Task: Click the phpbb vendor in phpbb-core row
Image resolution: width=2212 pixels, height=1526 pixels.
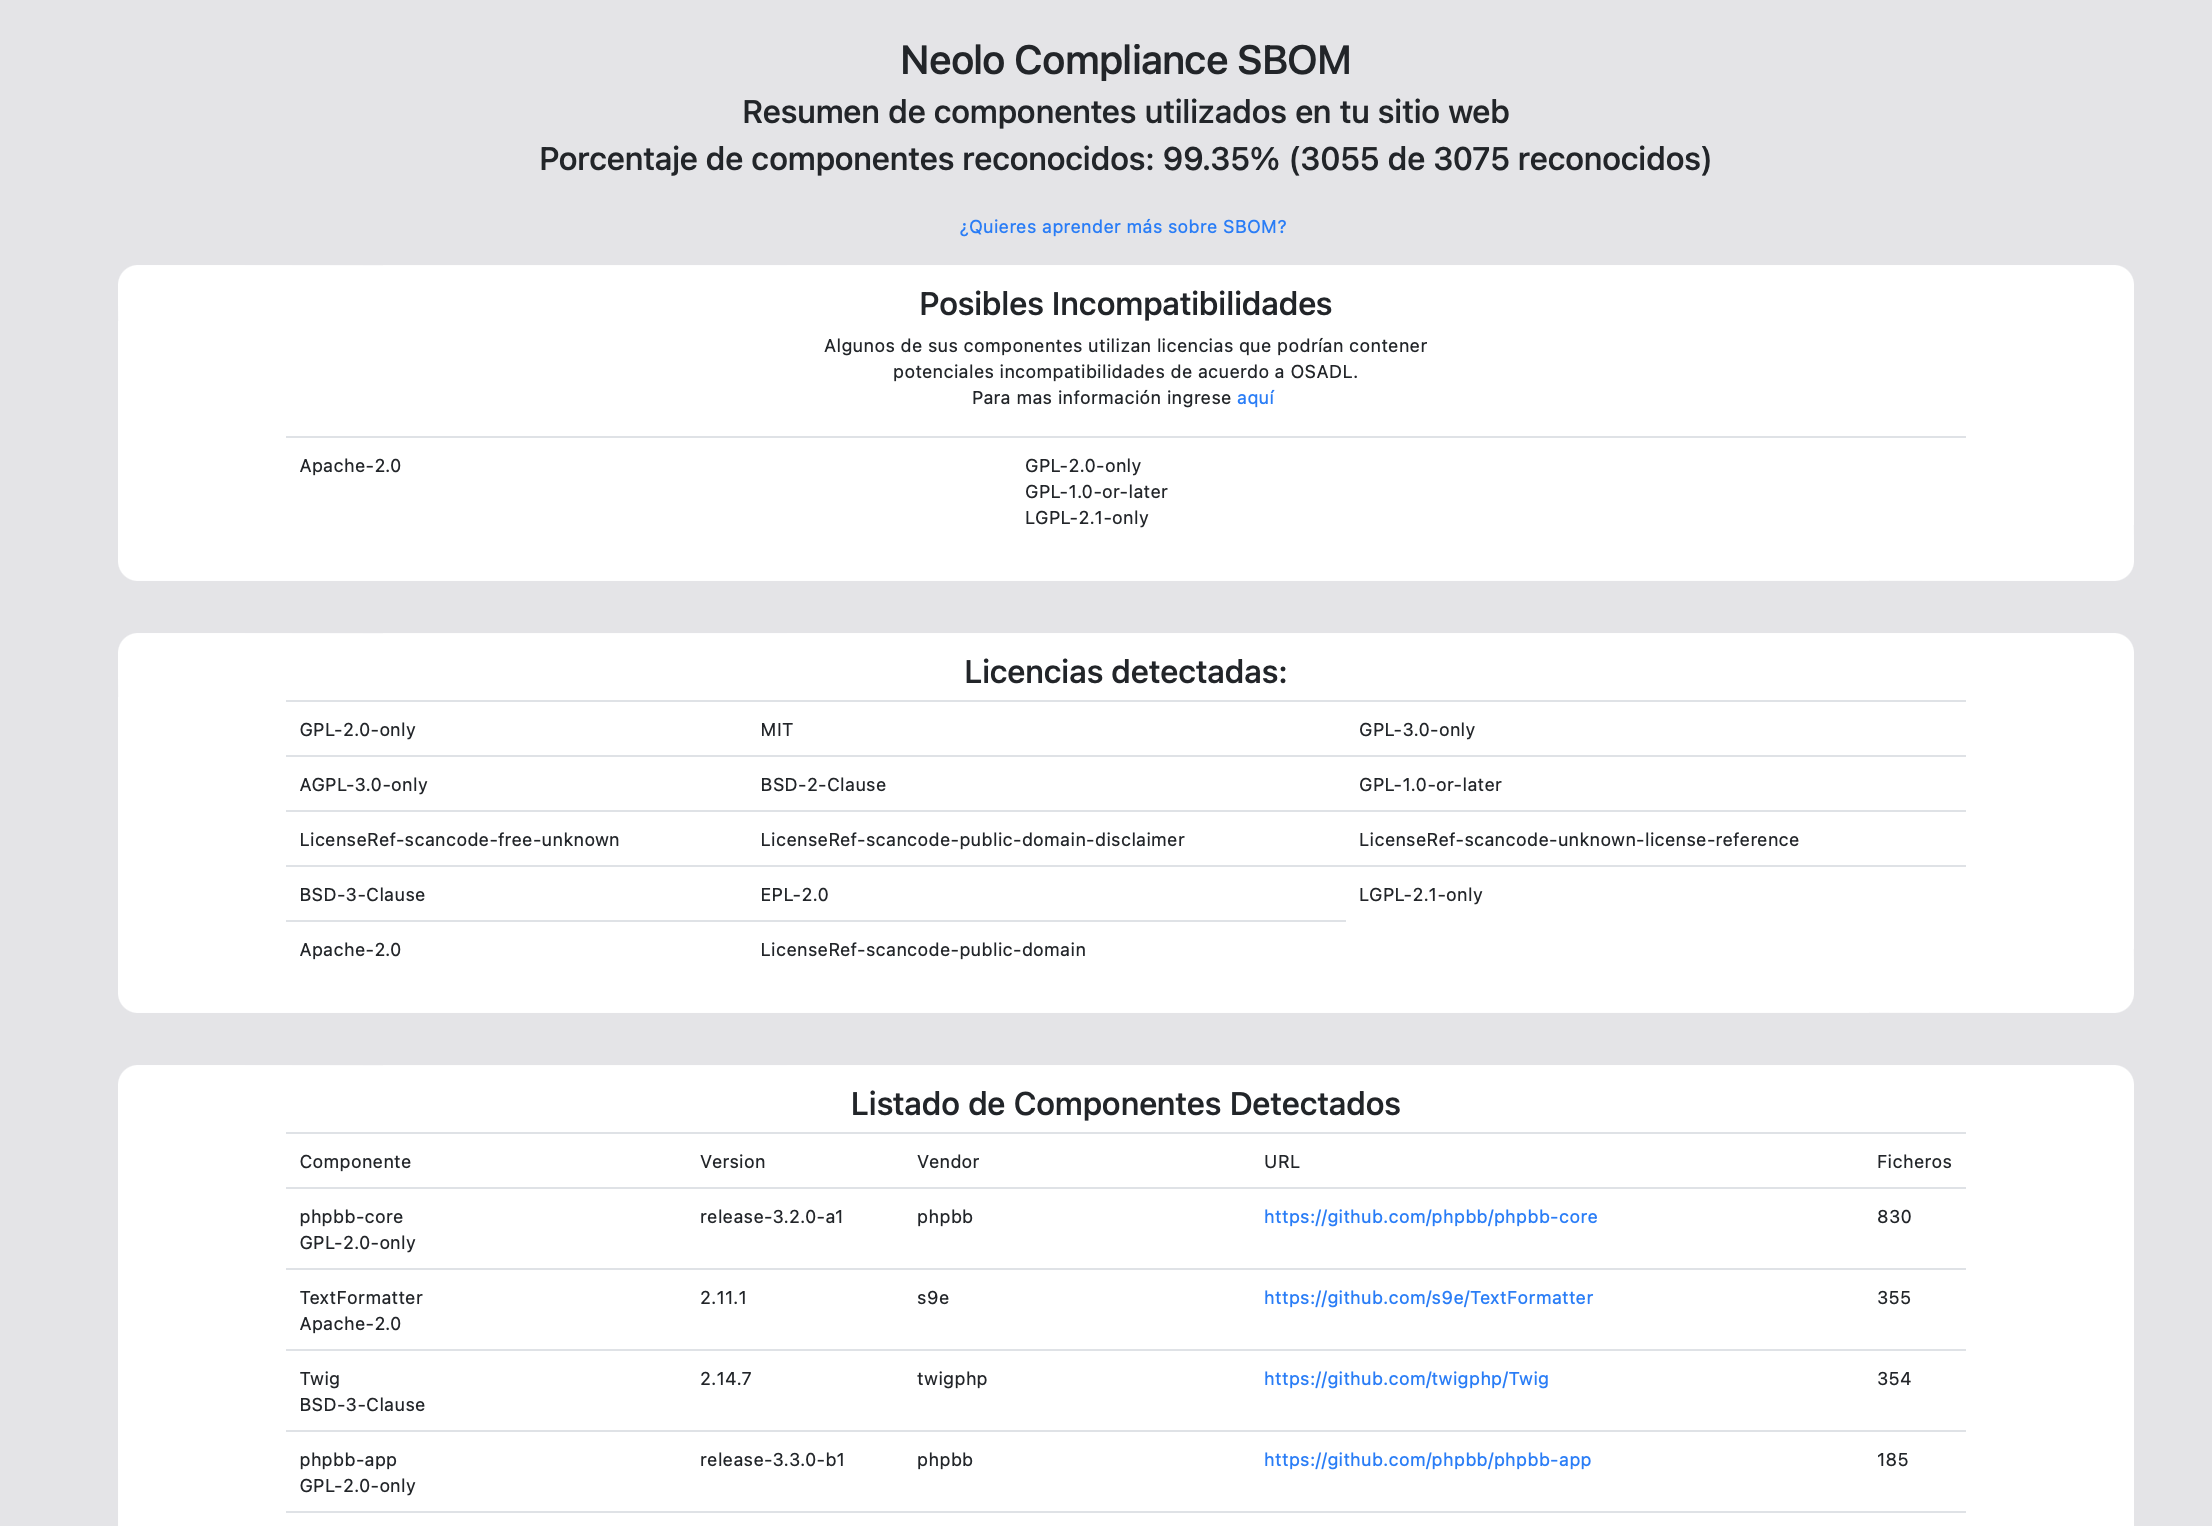Action: tap(945, 1217)
